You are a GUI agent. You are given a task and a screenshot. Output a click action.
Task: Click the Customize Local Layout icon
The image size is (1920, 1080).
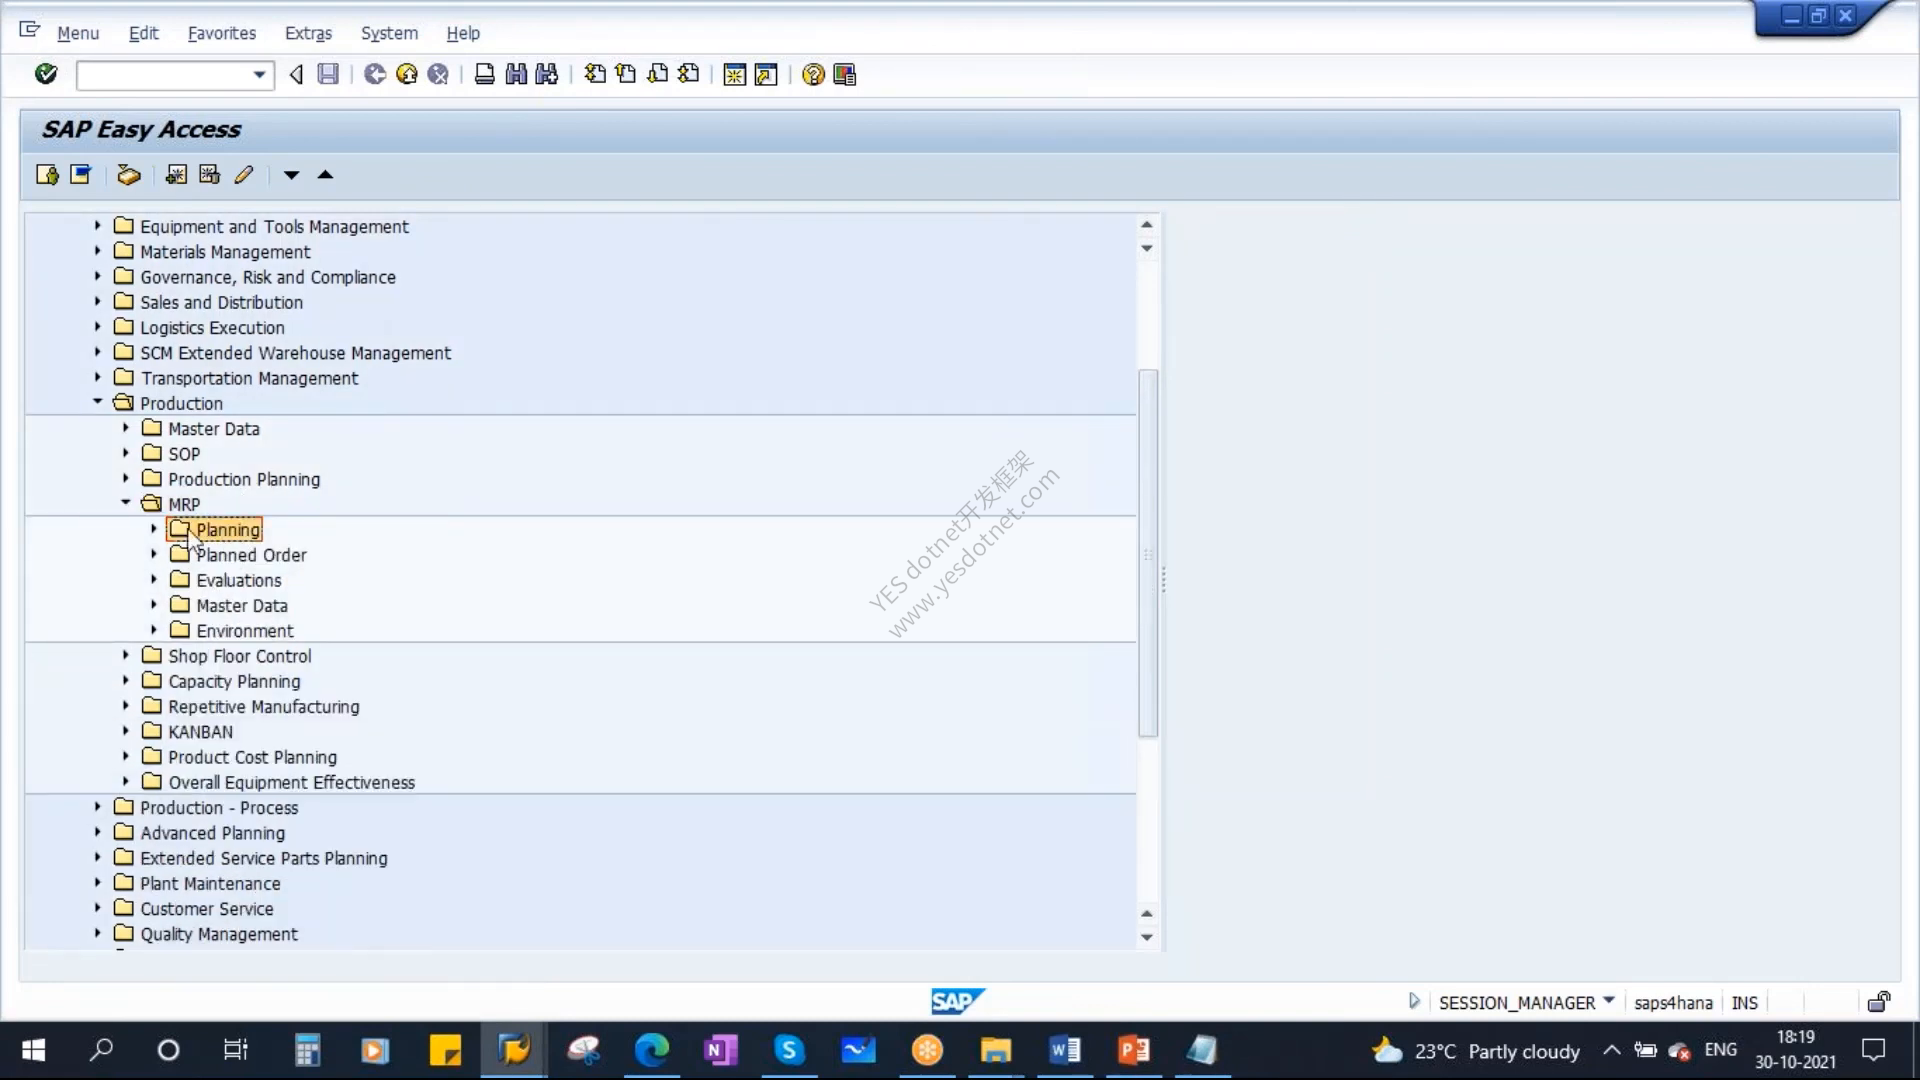[845, 75]
